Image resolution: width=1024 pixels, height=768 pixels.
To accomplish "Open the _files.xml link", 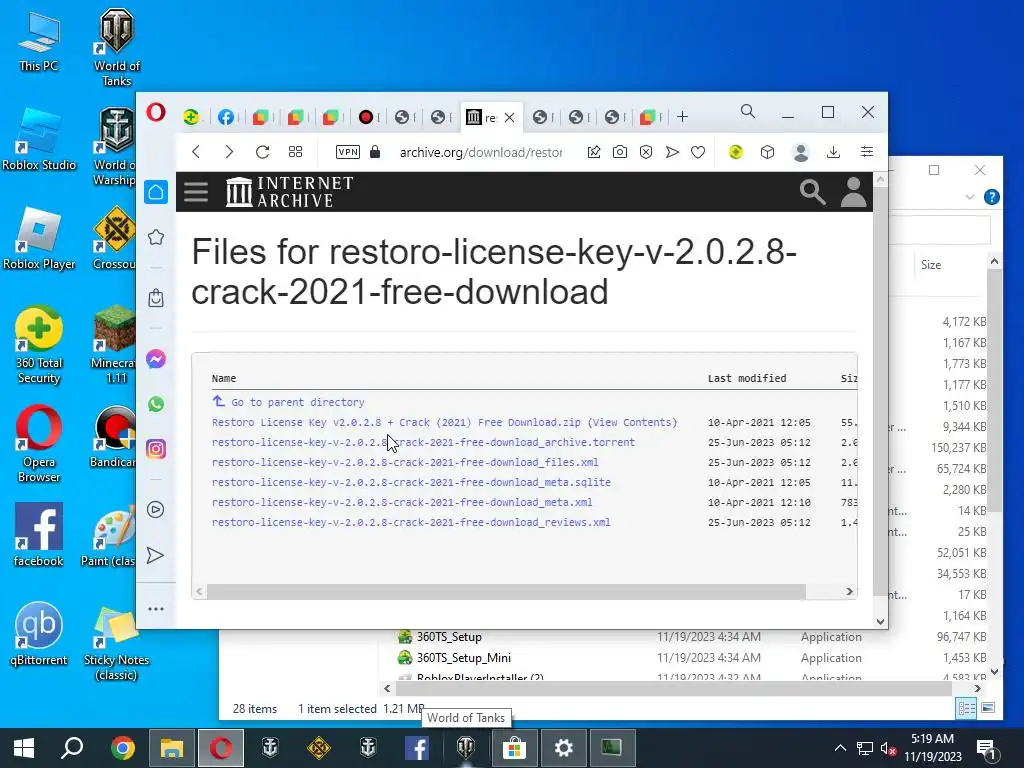I will coord(405,462).
